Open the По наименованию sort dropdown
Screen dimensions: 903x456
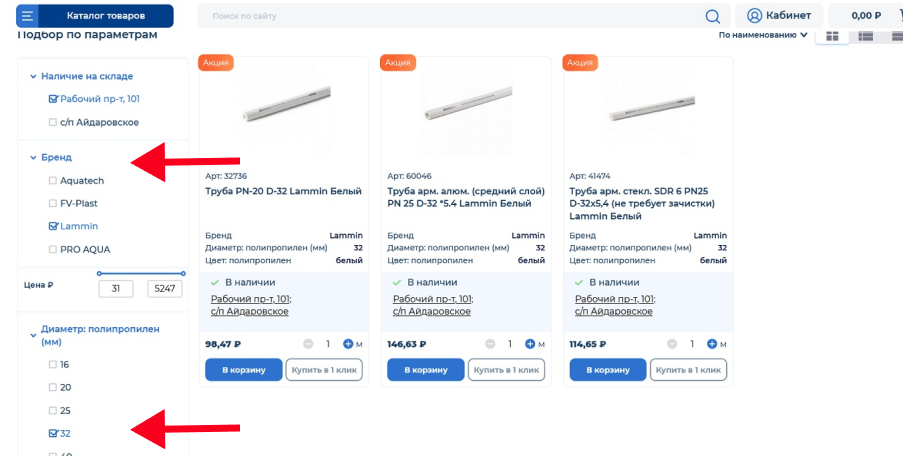coord(763,35)
